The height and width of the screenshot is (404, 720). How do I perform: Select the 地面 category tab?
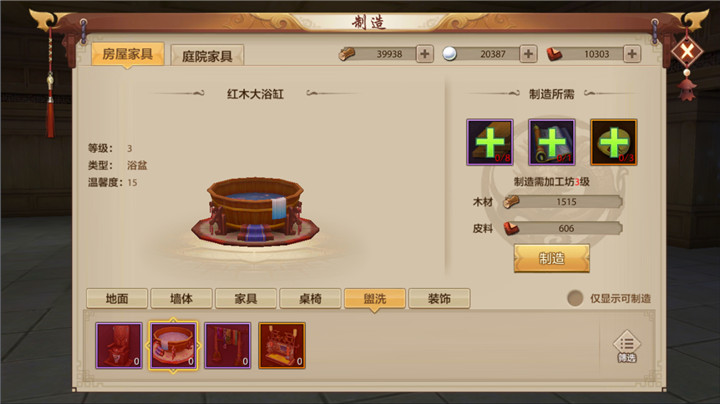point(117,299)
